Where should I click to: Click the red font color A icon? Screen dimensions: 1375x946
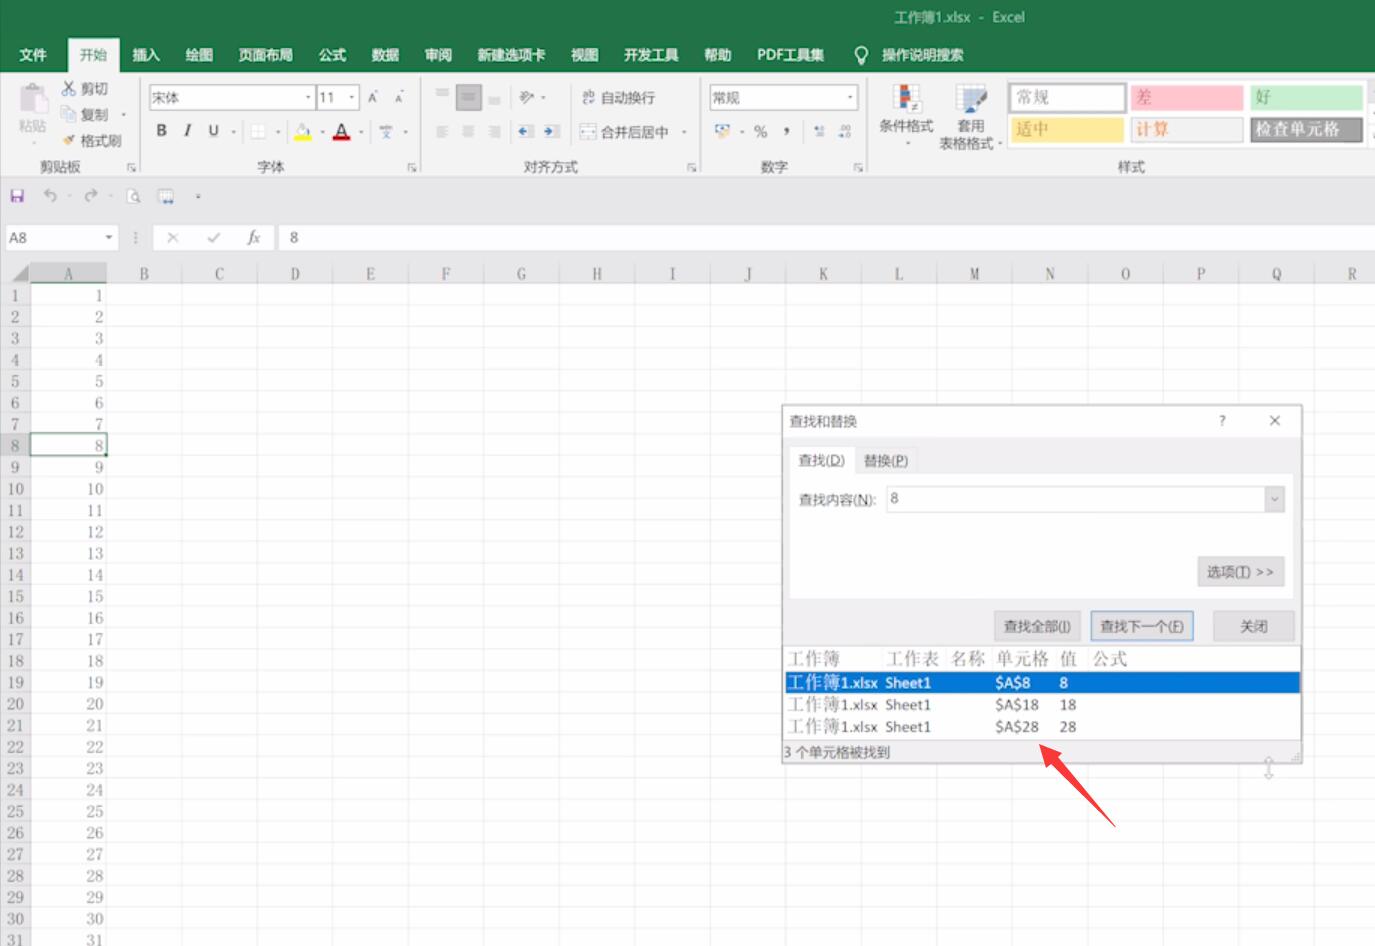click(x=342, y=131)
